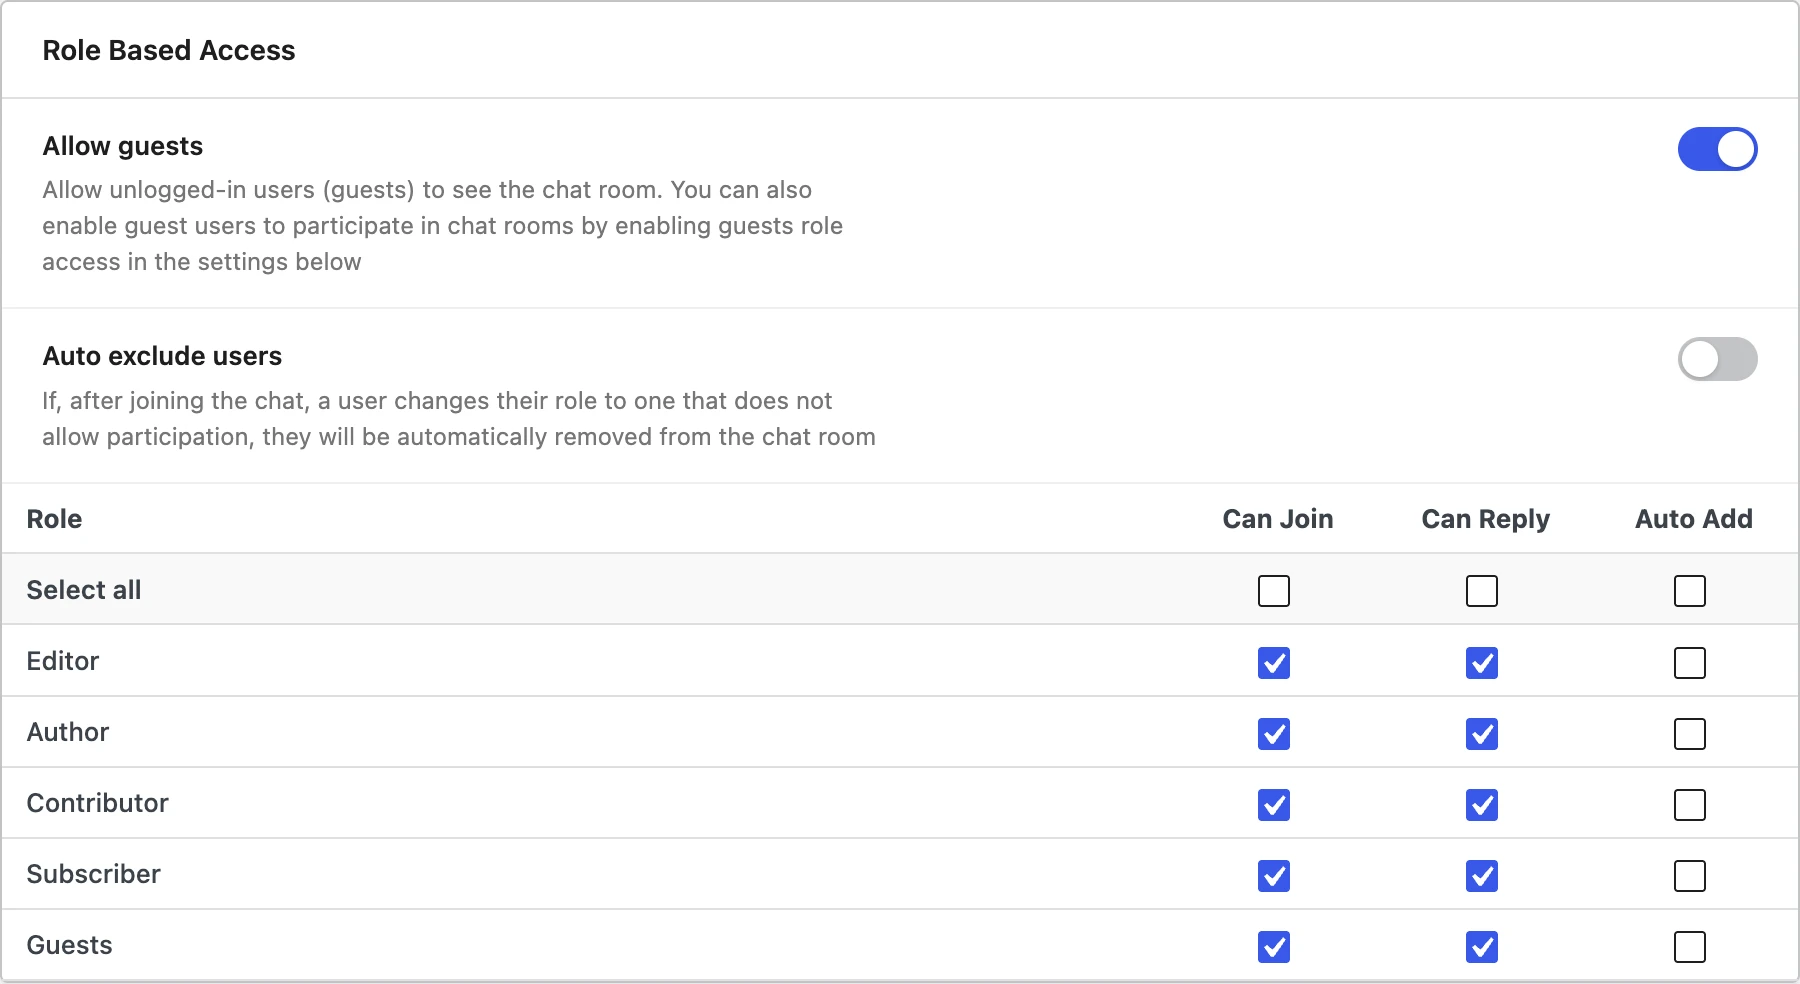
Task: Click the Can Reply column header
Action: pyautogui.click(x=1486, y=519)
